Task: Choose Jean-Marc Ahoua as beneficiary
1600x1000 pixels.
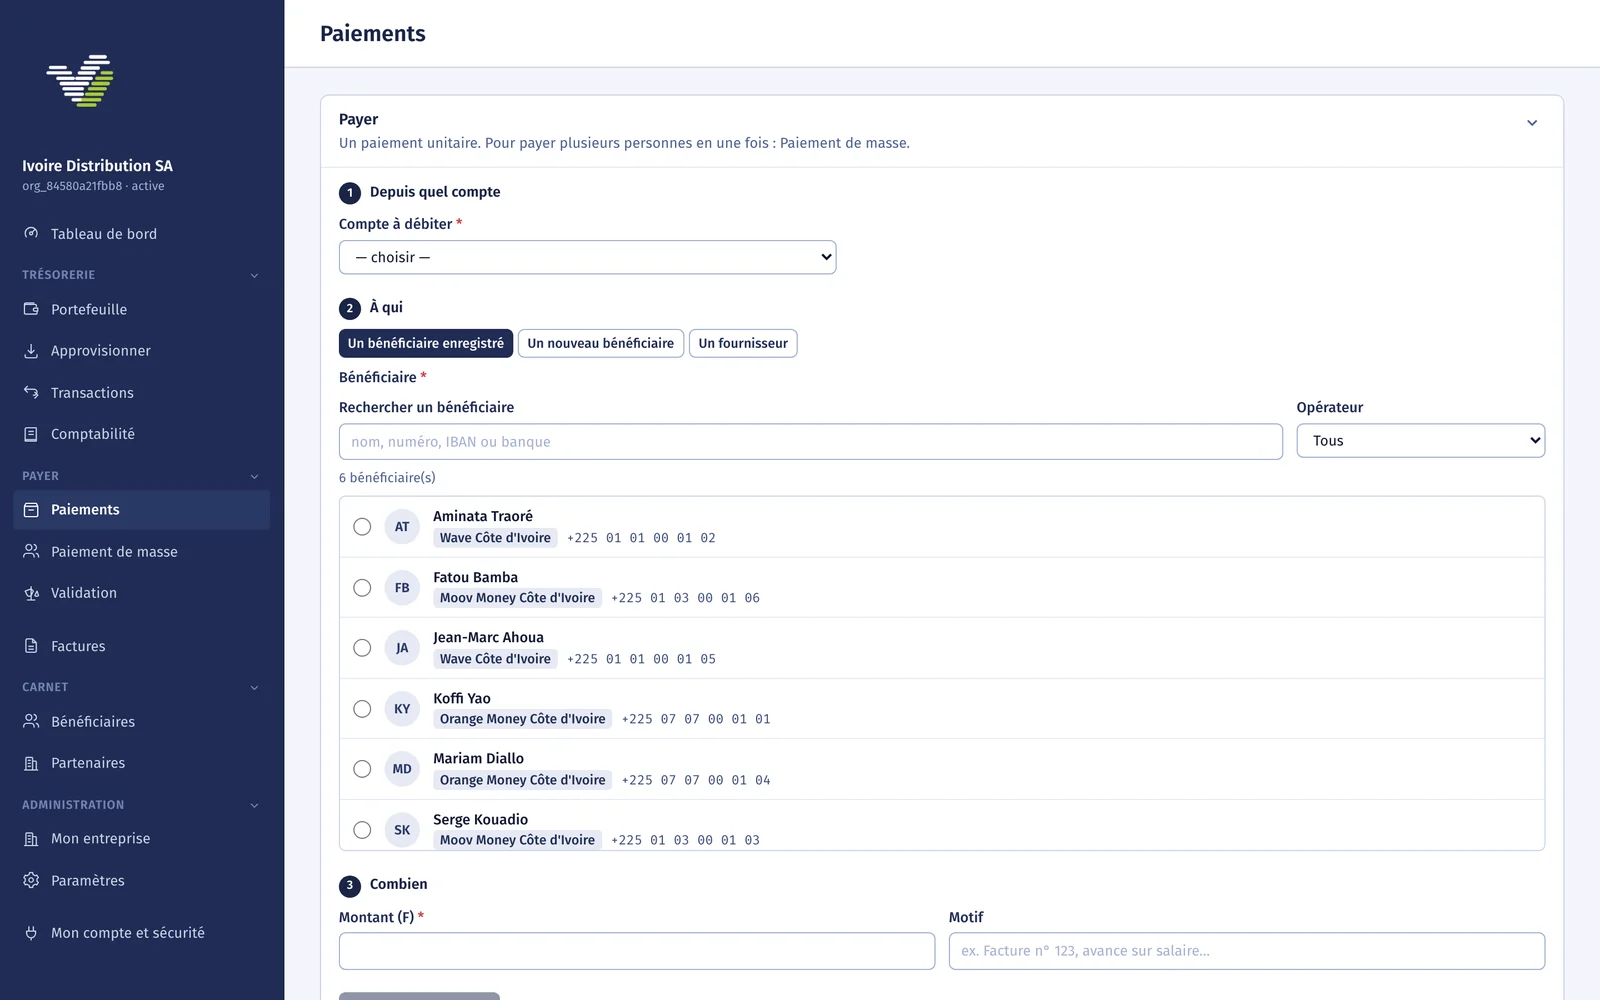Action: pyautogui.click(x=362, y=648)
